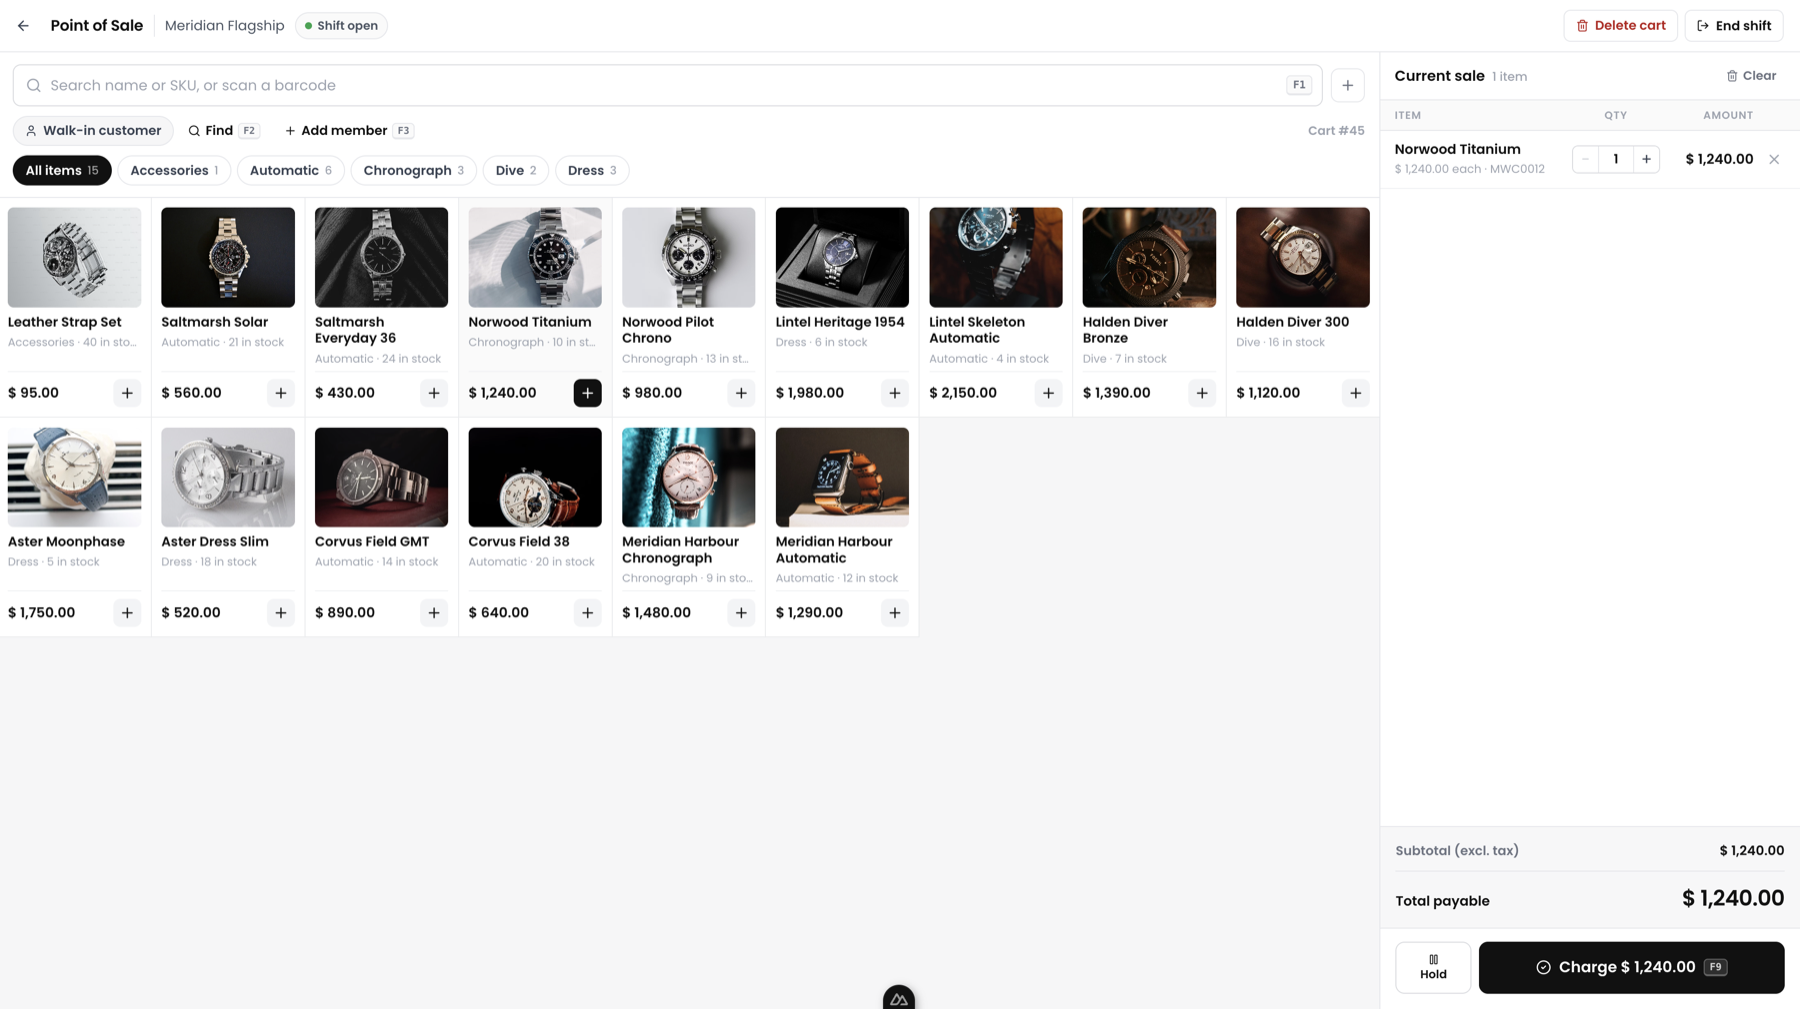1800x1009 pixels.
Task: Add Meridian Harbour Automatic to the sale
Action: click(895, 613)
